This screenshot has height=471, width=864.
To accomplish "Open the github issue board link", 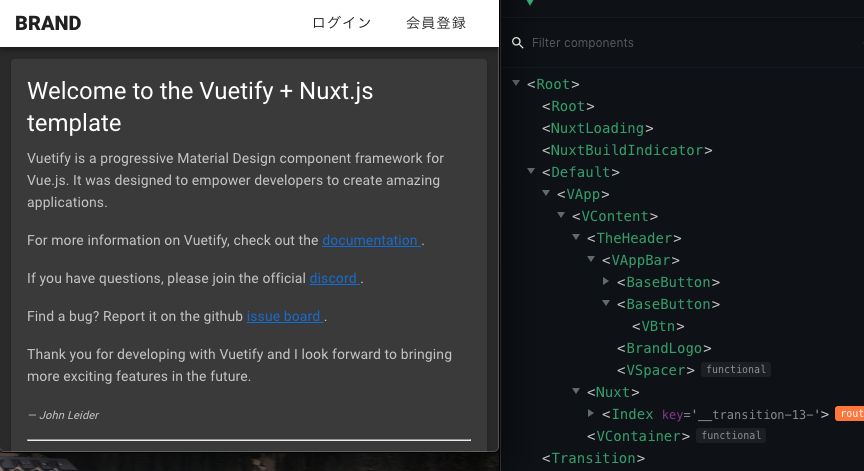I will [x=285, y=316].
